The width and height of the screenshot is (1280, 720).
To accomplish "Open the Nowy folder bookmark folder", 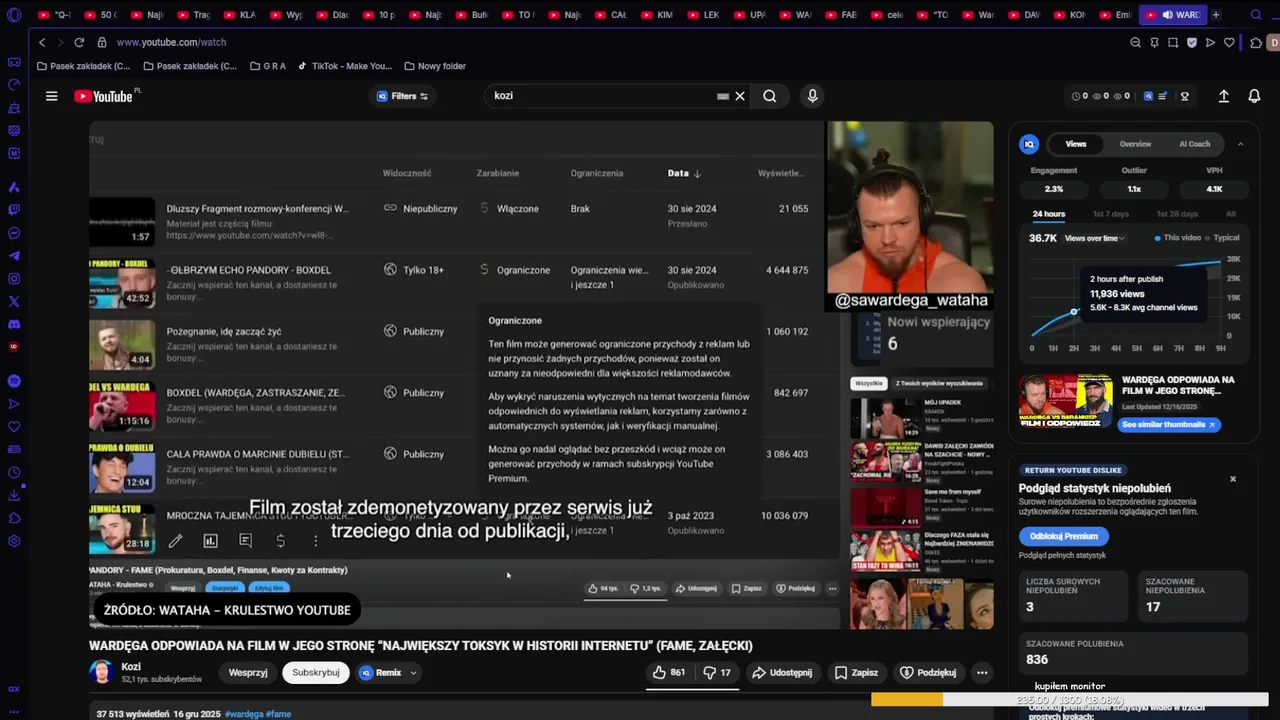I will pos(435,66).
